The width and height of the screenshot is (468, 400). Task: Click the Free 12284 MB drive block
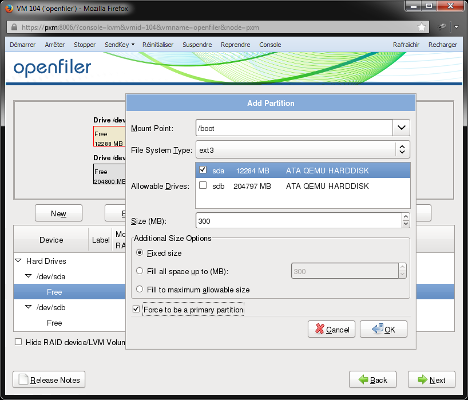pyautogui.click(x=109, y=137)
